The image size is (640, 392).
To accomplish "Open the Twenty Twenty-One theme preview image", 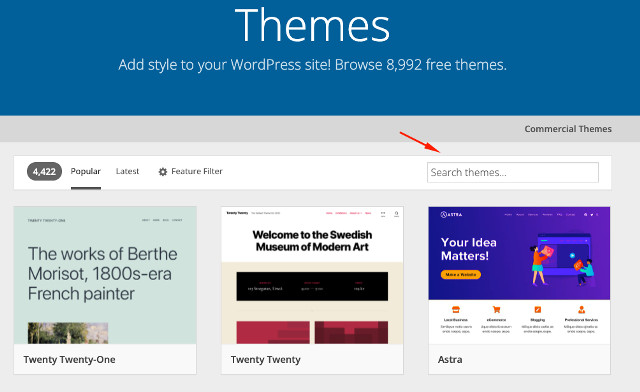I will coord(105,275).
